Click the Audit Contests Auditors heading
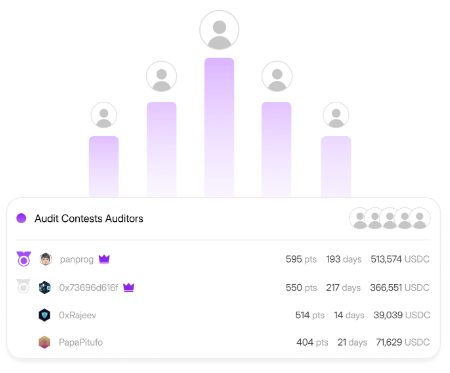The image size is (450, 373). click(89, 219)
